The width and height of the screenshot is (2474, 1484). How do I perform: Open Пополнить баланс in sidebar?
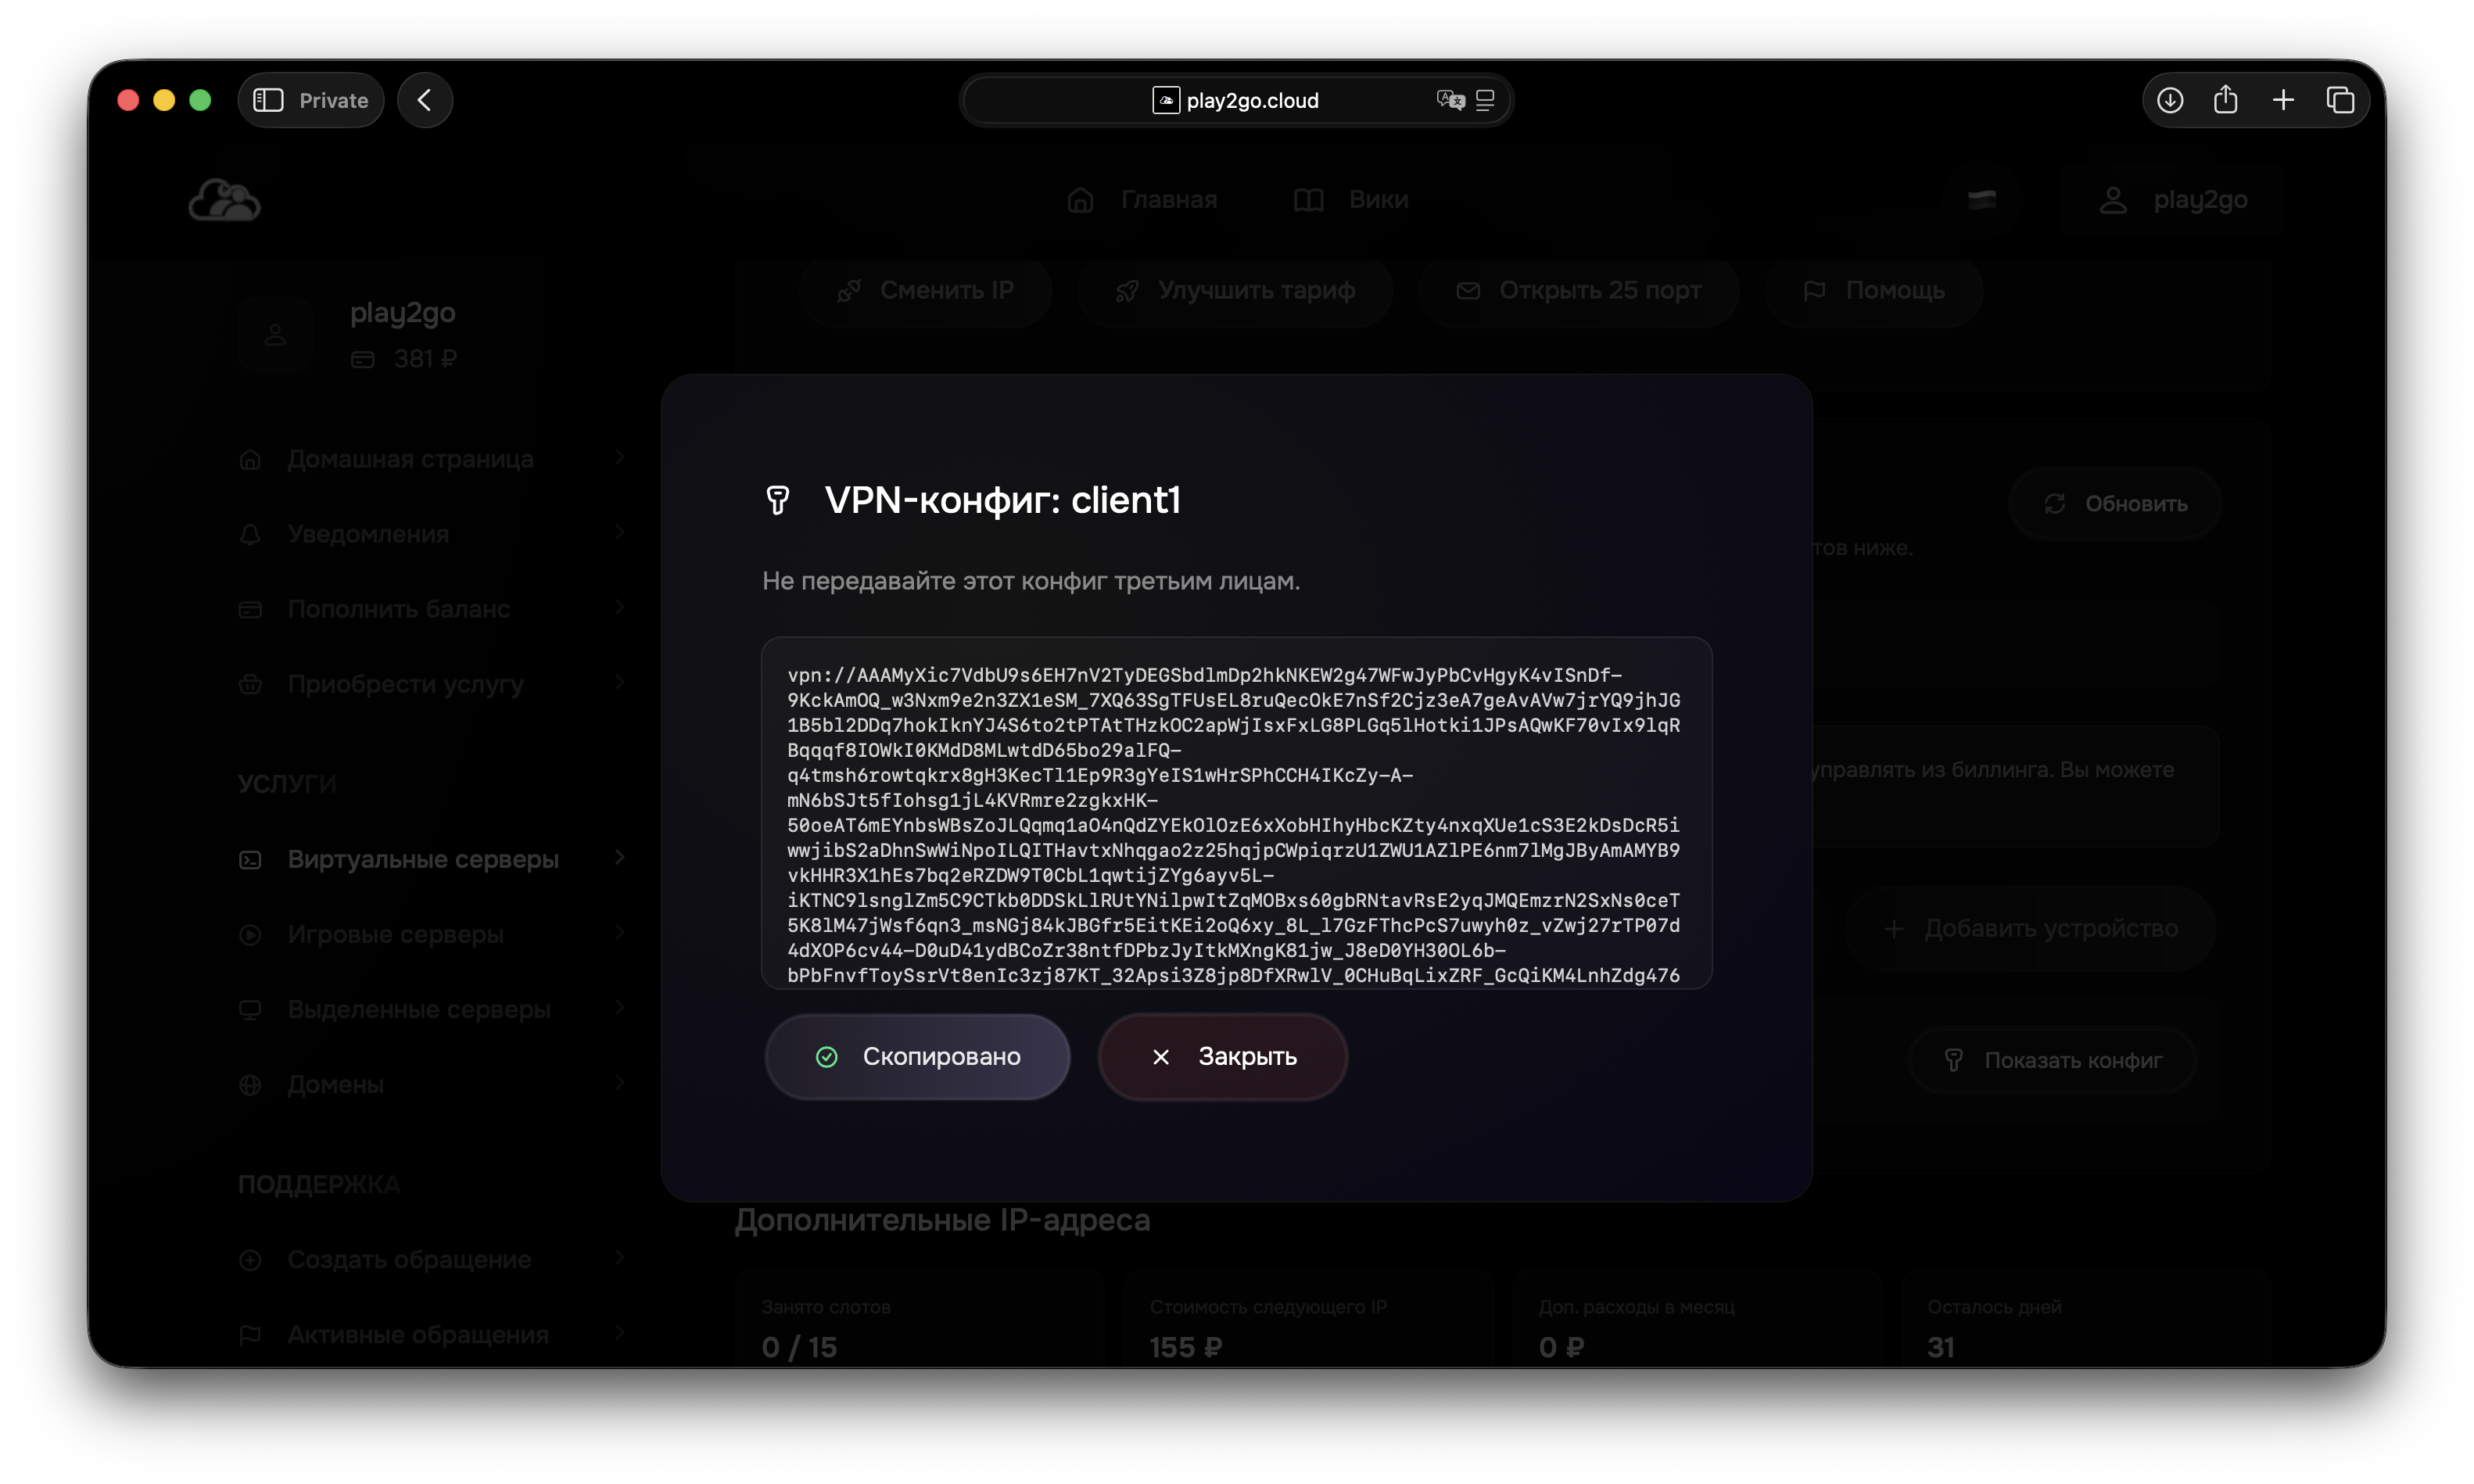tap(432, 609)
